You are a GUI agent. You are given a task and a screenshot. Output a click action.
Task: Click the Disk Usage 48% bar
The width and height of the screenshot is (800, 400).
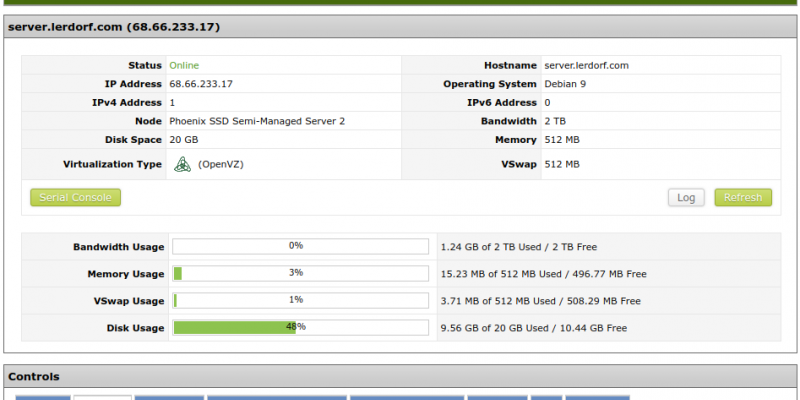coord(301,328)
